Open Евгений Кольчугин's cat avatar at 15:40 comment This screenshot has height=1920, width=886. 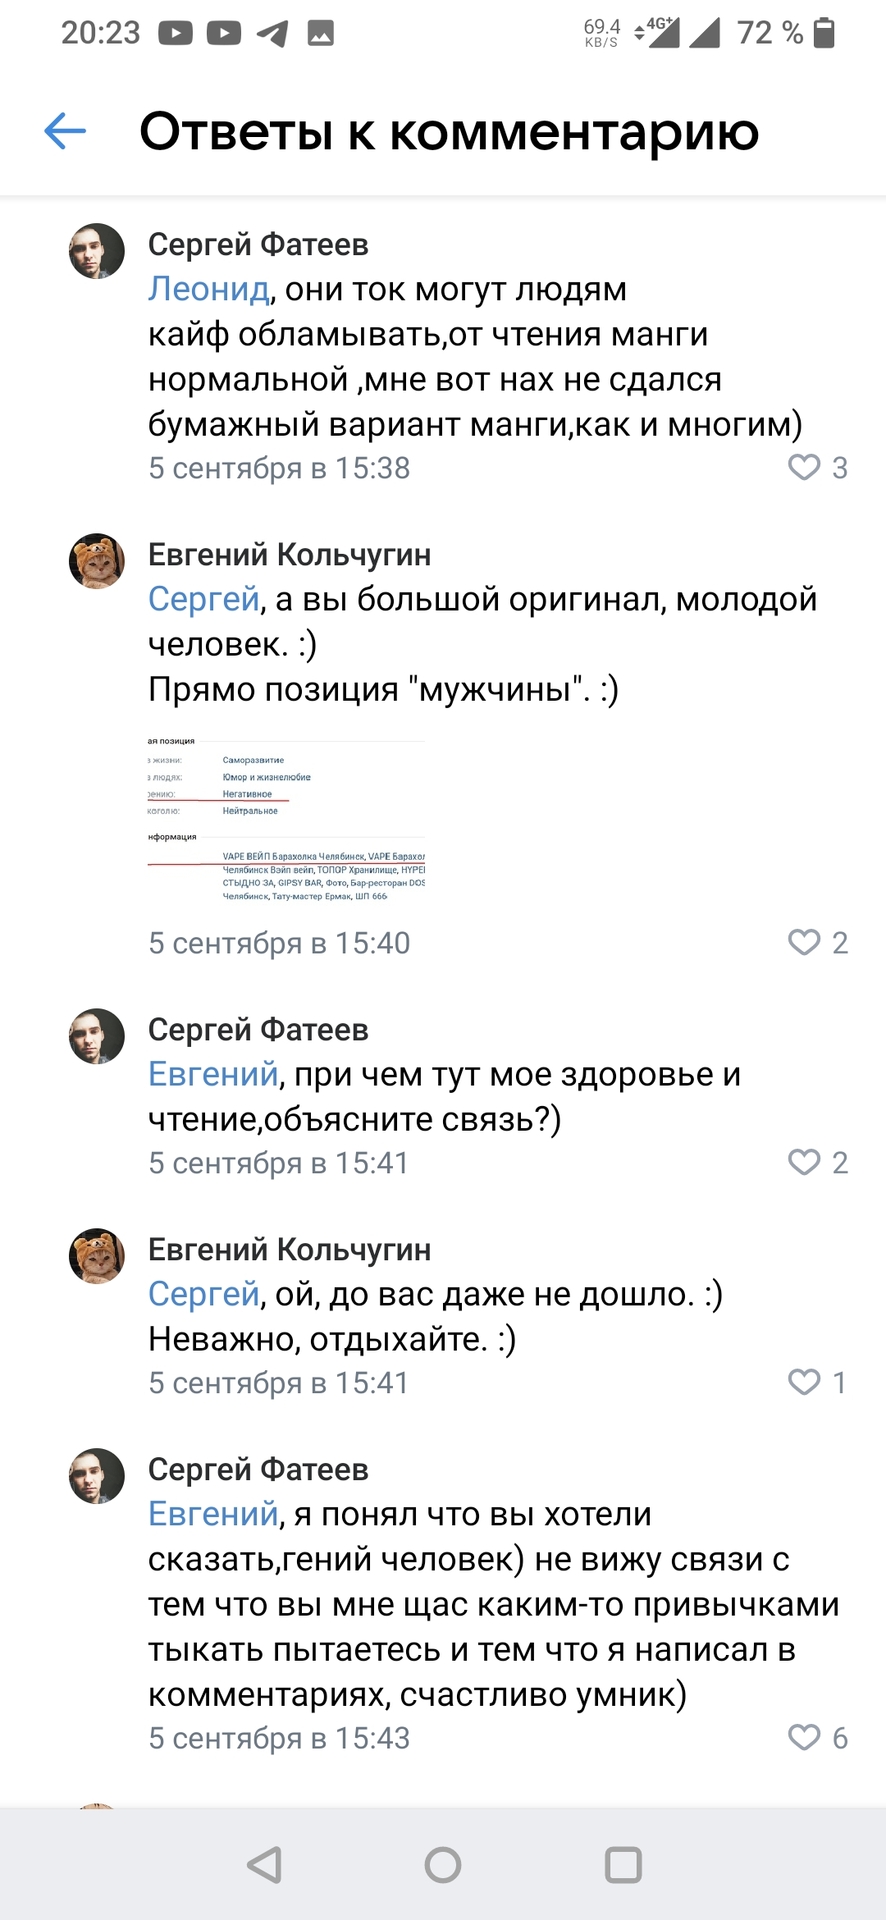pyautogui.click(x=97, y=561)
